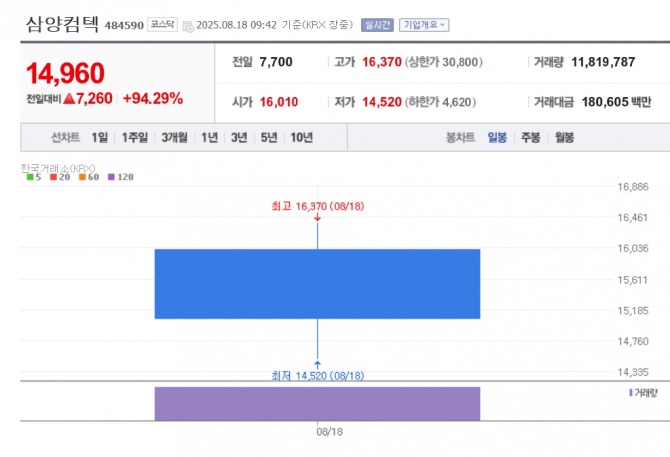Click the stock code 484590
The image size is (670, 457).
pyautogui.click(x=124, y=26)
